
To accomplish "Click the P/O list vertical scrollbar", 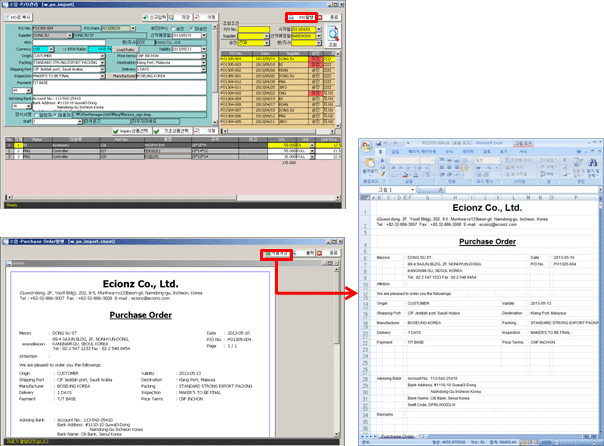I will pos(338,89).
